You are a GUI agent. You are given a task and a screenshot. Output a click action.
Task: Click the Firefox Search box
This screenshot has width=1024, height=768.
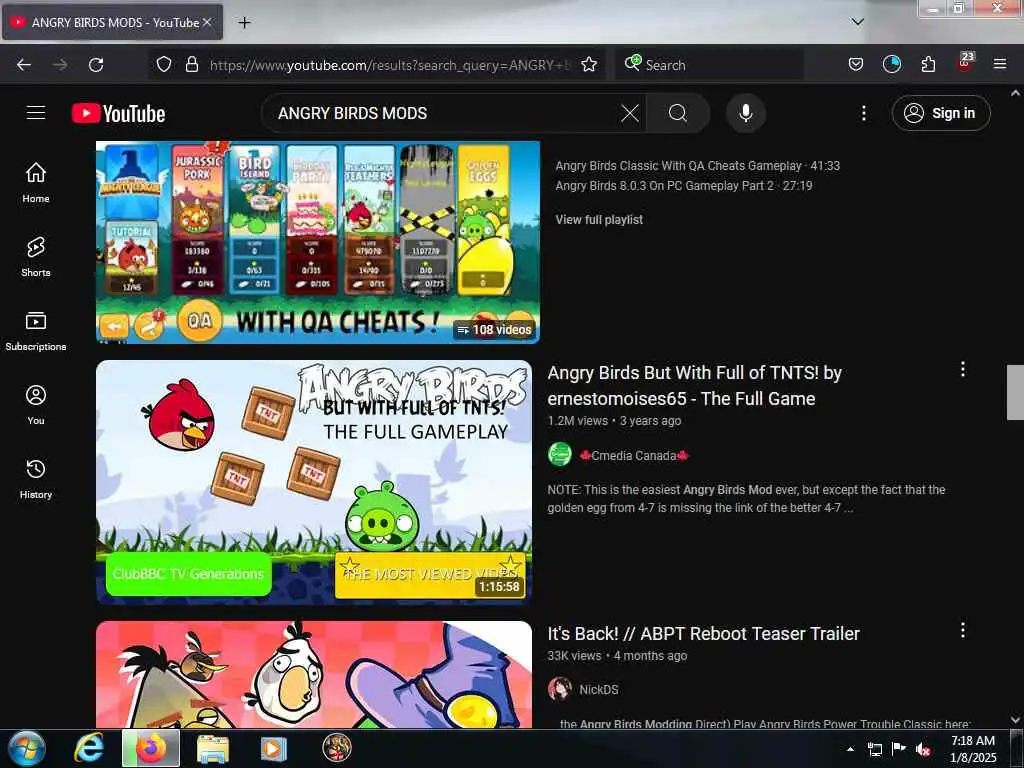point(709,65)
